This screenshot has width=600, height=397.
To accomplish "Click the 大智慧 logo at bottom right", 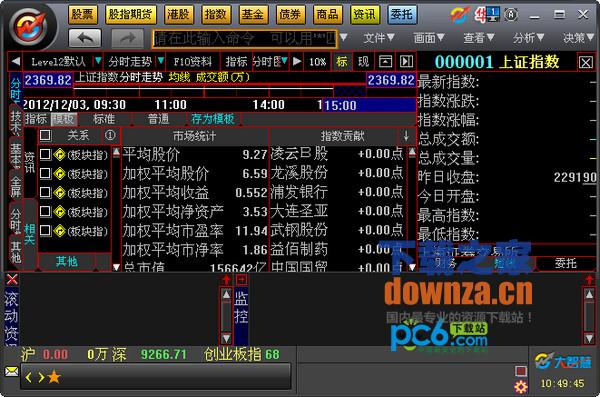I will (x=563, y=361).
